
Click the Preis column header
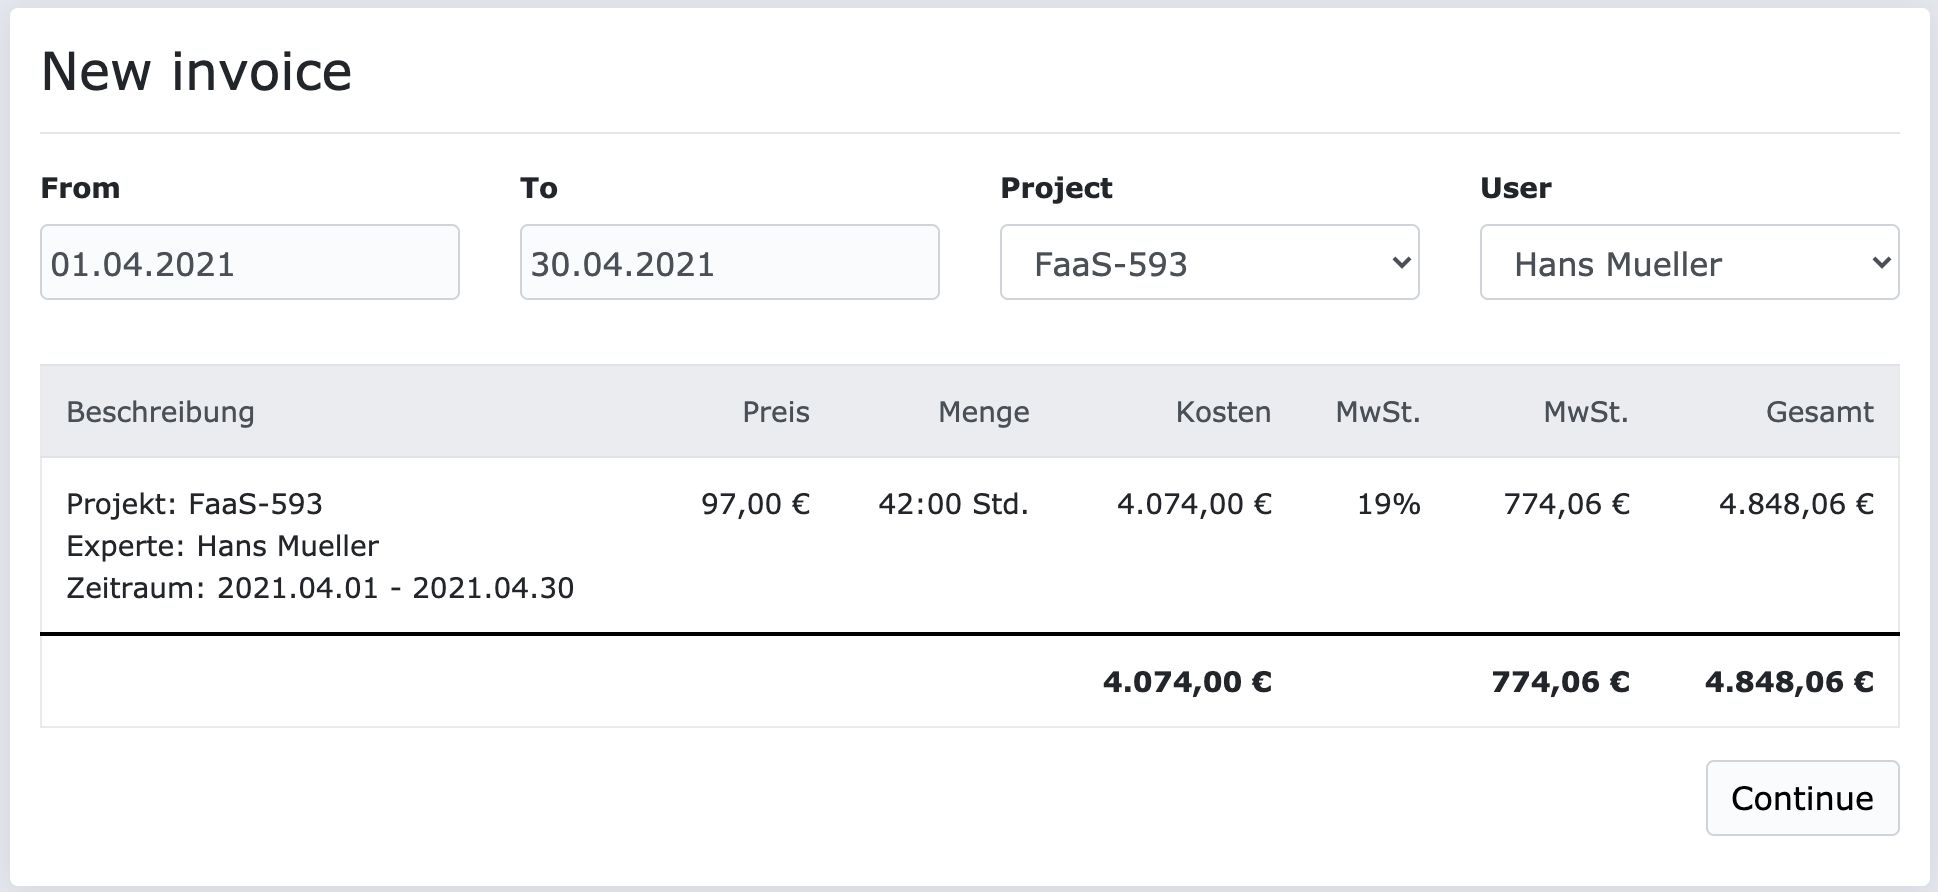(x=774, y=411)
